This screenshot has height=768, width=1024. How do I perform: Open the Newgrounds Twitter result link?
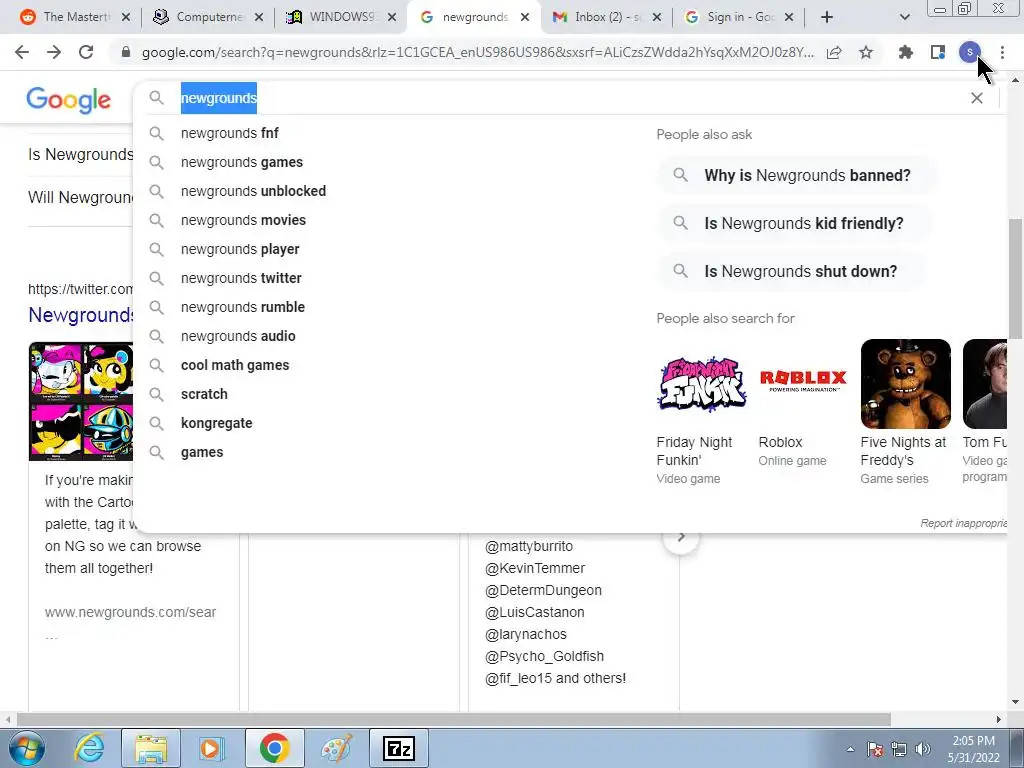pos(81,315)
